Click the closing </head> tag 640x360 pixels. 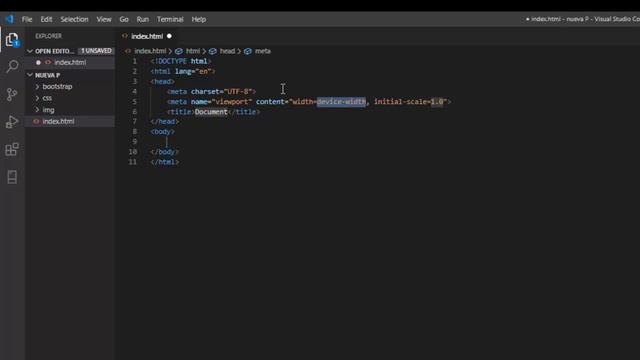click(164, 122)
